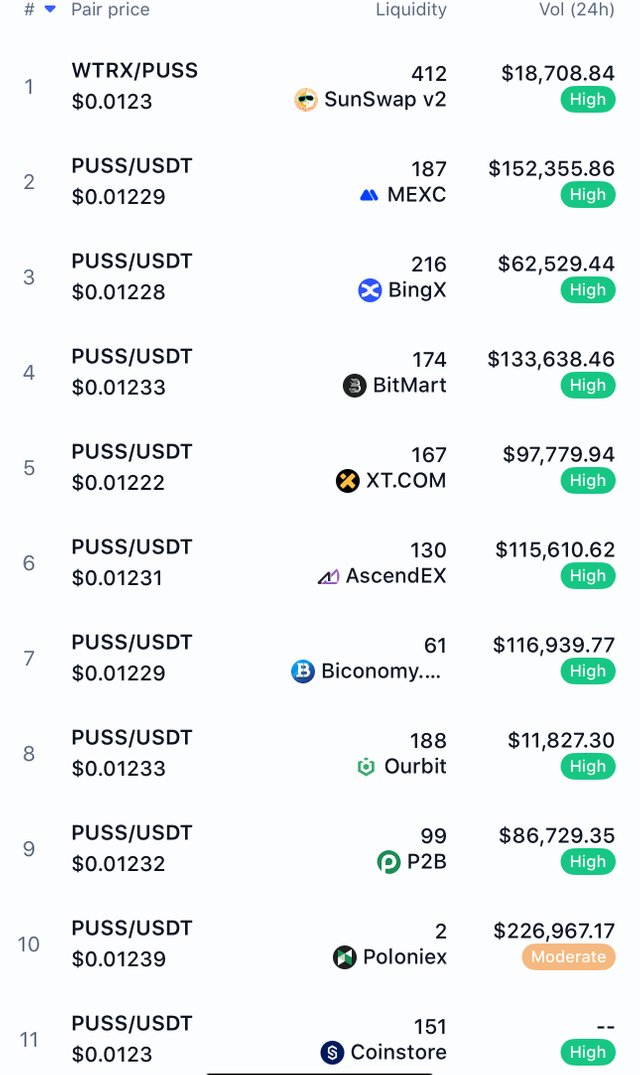640x1075 pixels.
Task: Select the $152,355.86 volume value
Action: tap(552, 169)
